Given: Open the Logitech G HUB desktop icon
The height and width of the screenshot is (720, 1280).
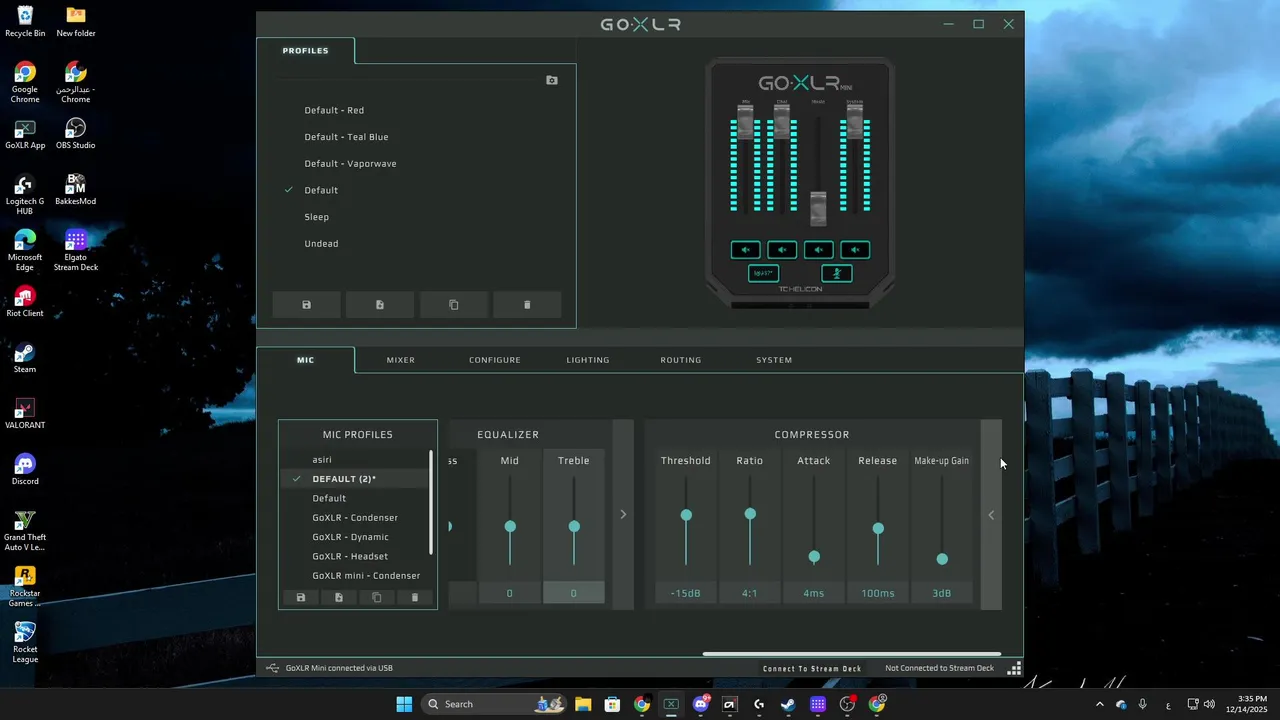Looking at the screenshot, I should [25, 195].
